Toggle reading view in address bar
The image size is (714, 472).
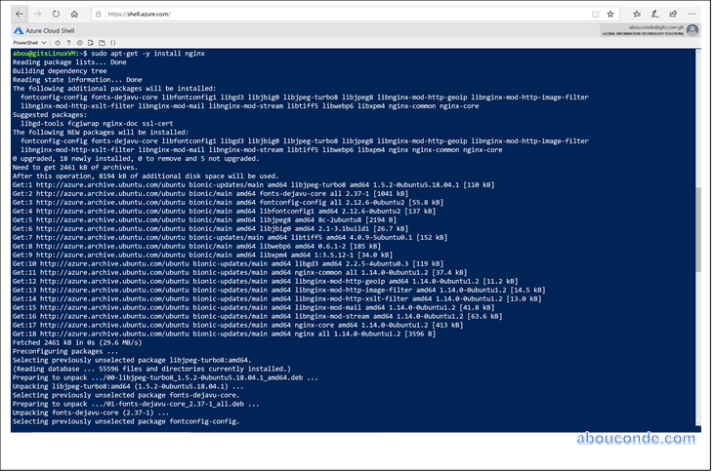click(594, 15)
